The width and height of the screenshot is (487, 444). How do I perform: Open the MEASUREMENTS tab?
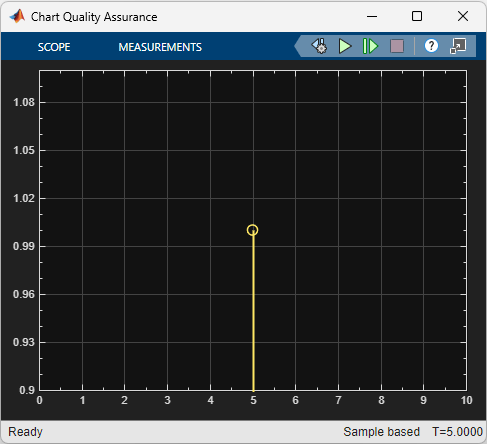click(x=160, y=47)
